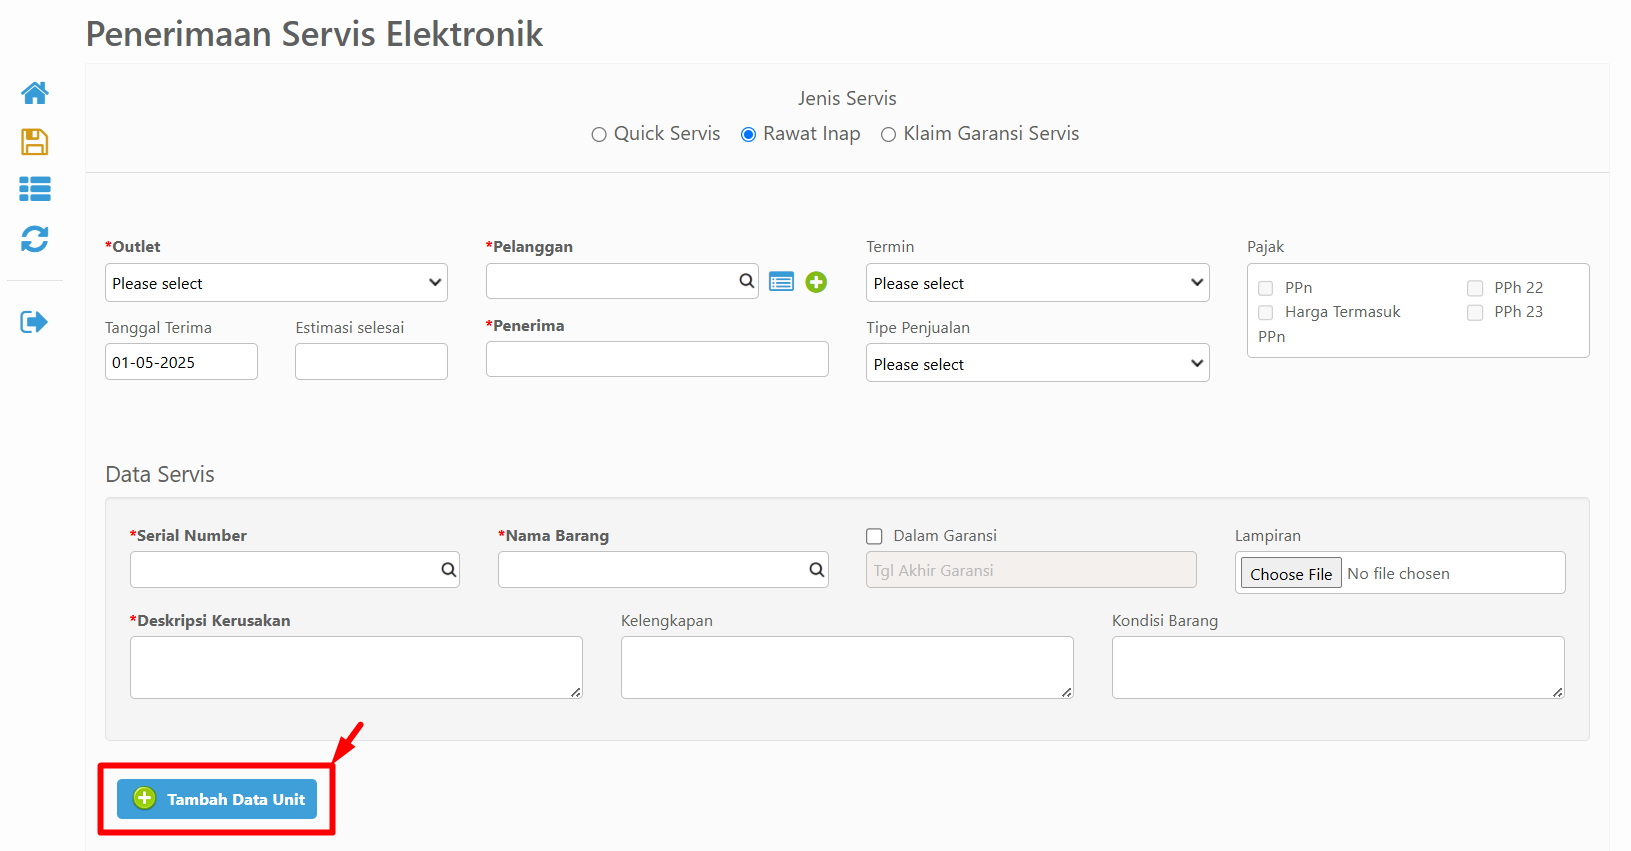Click the refresh arrows sidebar icon
The height and width of the screenshot is (851, 1631).
(35, 239)
